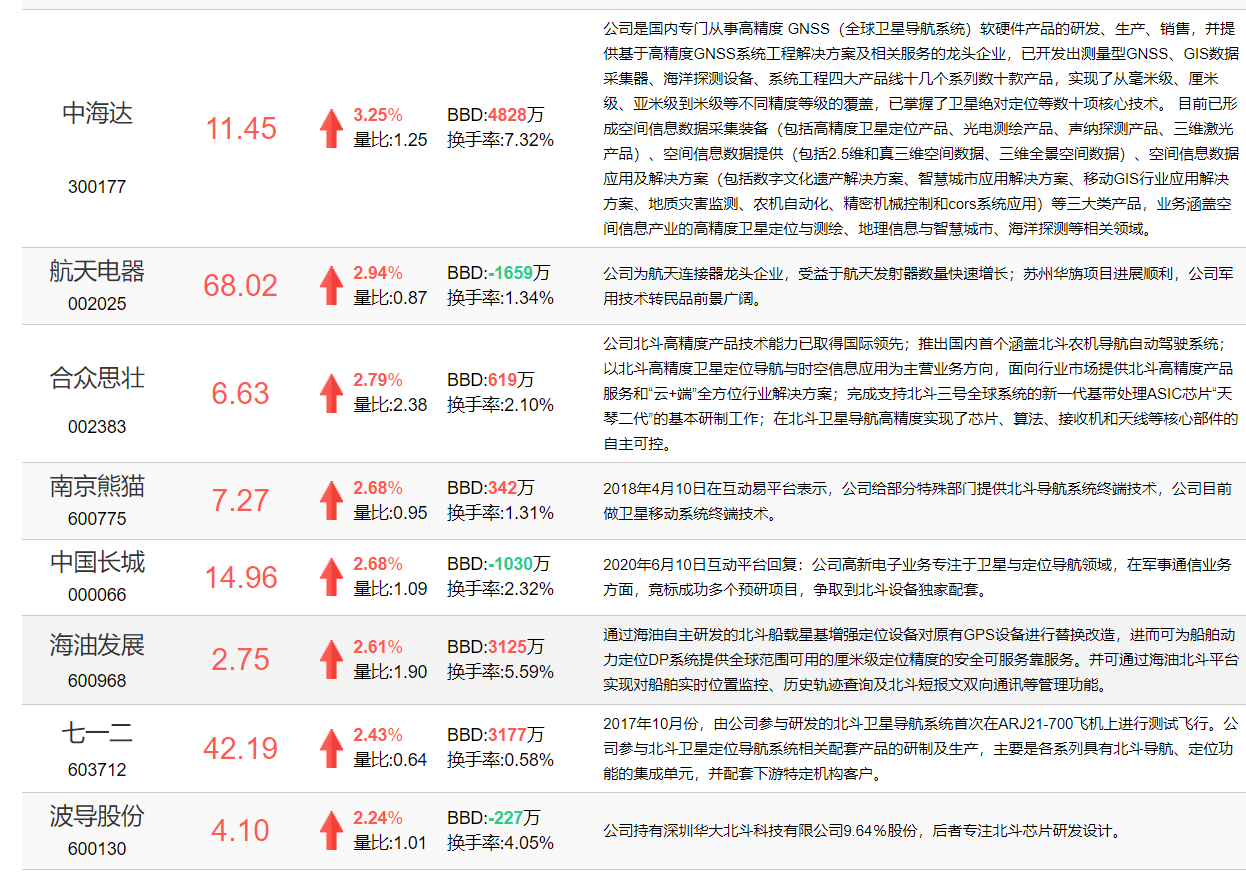This screenshot has height=872, width=1246.
Task: Click 量比:0.64 for 七一二
Action: point(390,760)
